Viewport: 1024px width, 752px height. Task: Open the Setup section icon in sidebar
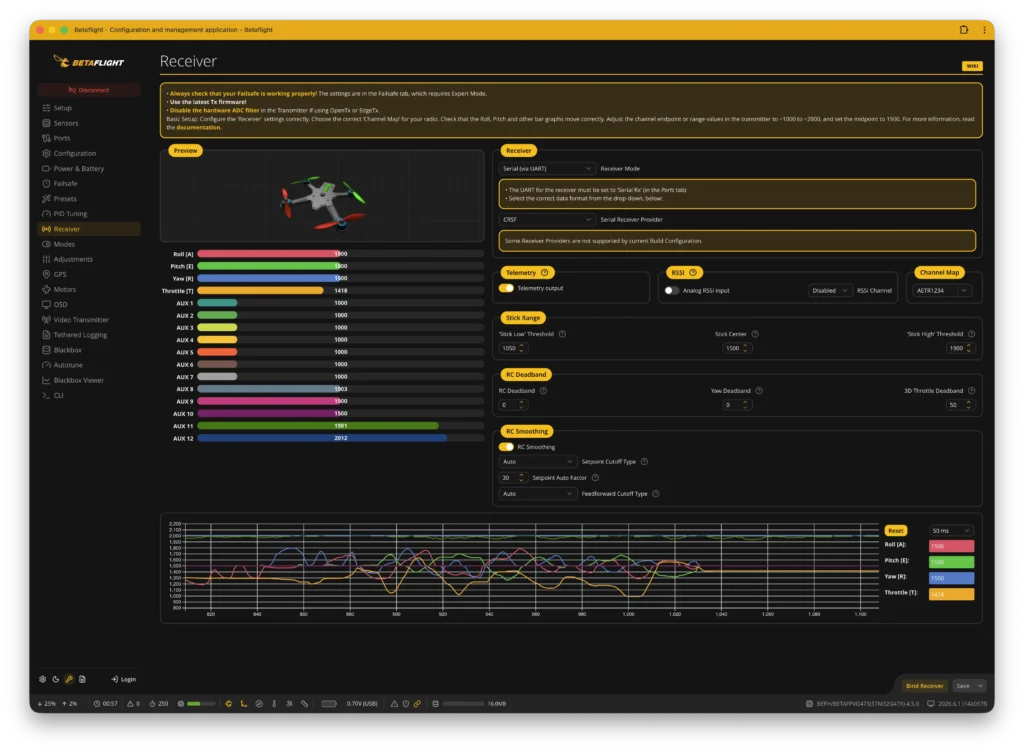(46, 108)
